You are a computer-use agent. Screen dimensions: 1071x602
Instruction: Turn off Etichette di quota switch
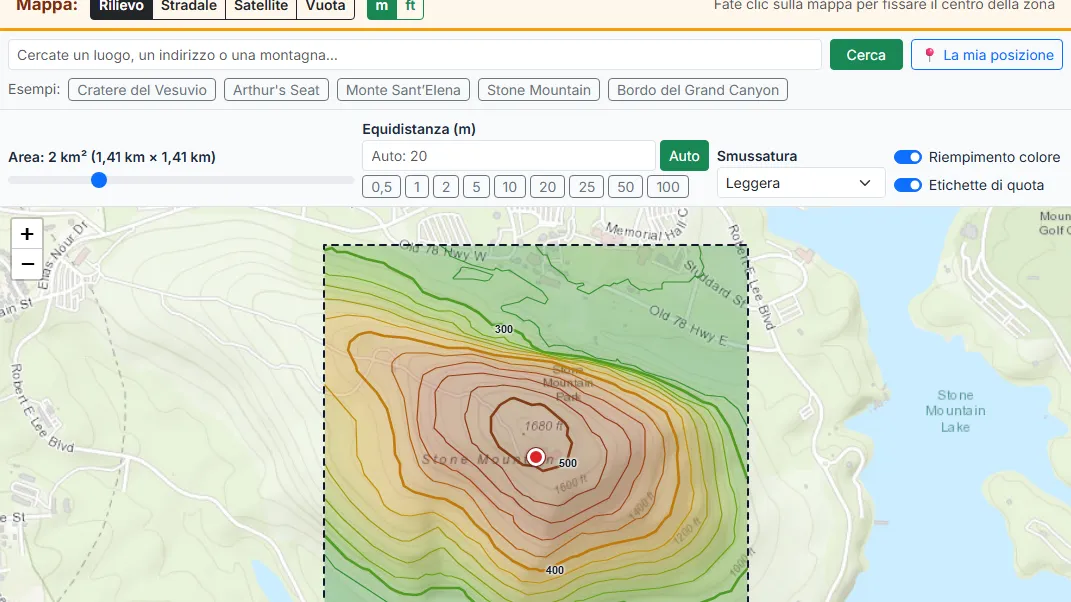(908, 185)
